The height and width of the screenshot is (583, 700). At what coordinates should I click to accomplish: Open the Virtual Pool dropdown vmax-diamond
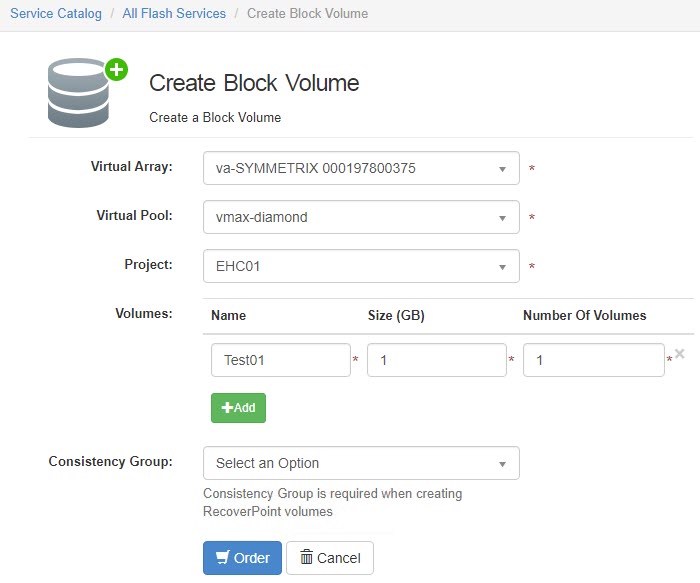pyautogui.click(x=361, y=217)
